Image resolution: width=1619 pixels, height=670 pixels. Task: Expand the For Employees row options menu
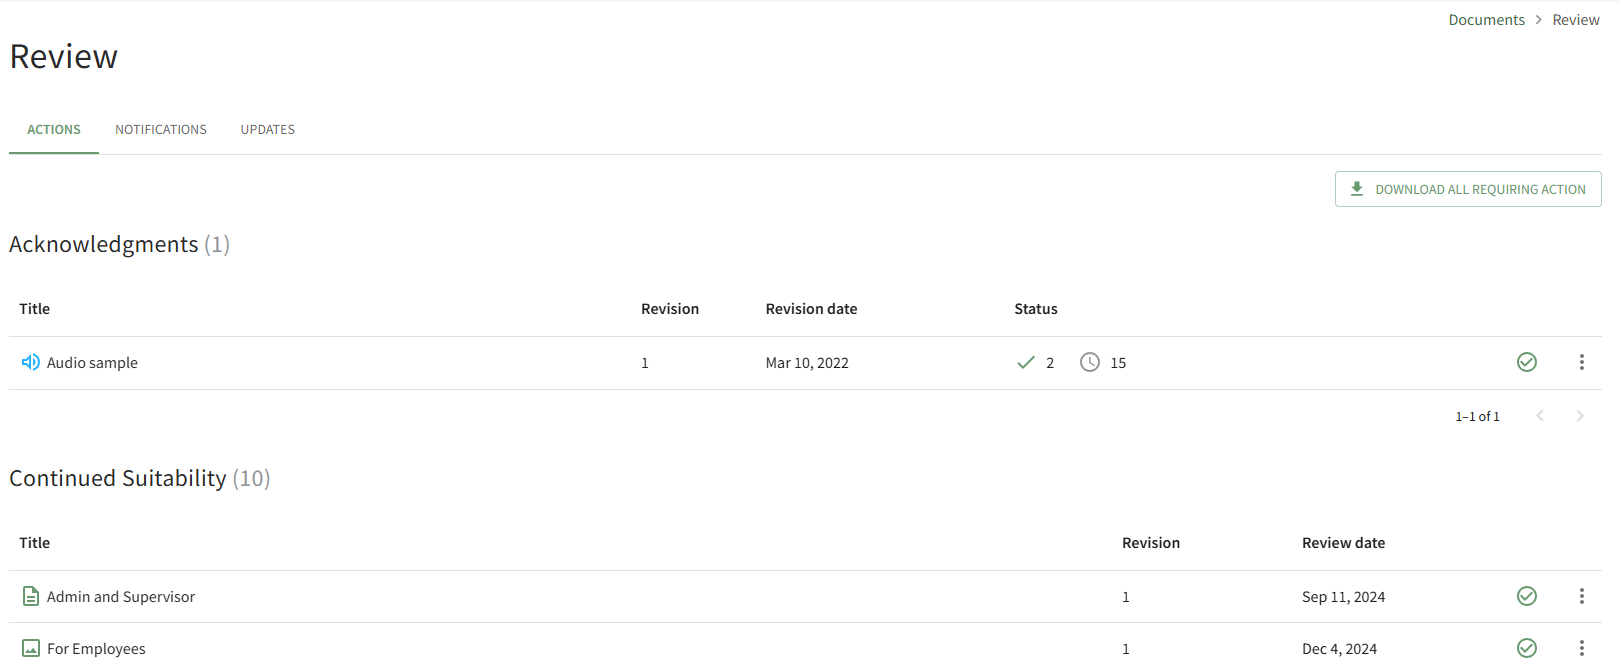pyautogui.click(x=1581, y=648)
